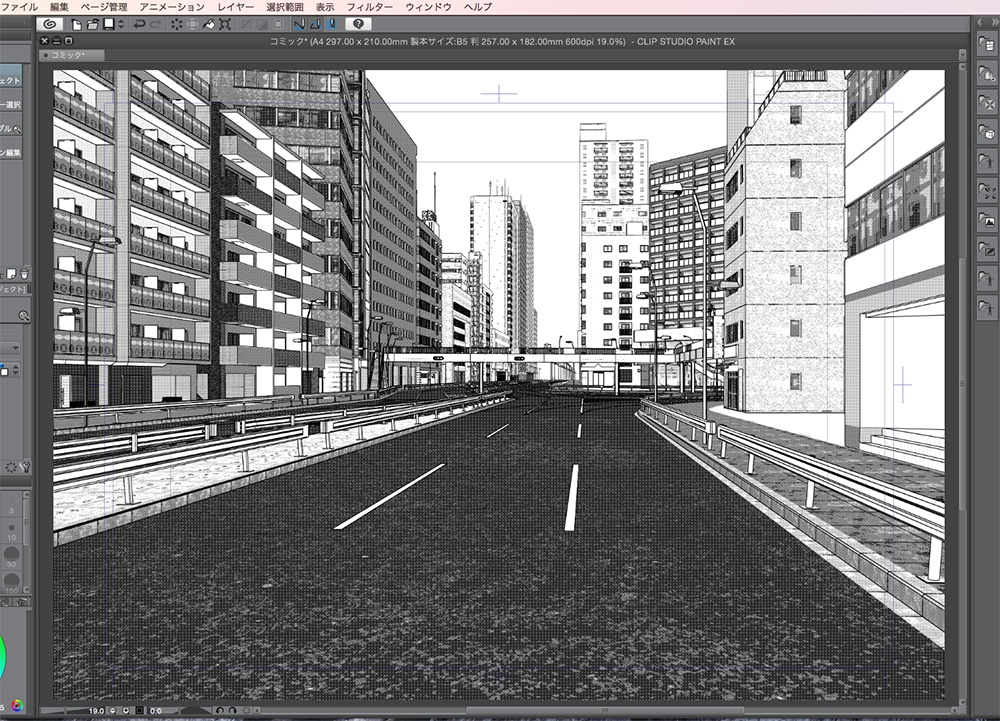Screen dimensions: 1000x721
Task: Open the フィルター menu
Action: 370,7
